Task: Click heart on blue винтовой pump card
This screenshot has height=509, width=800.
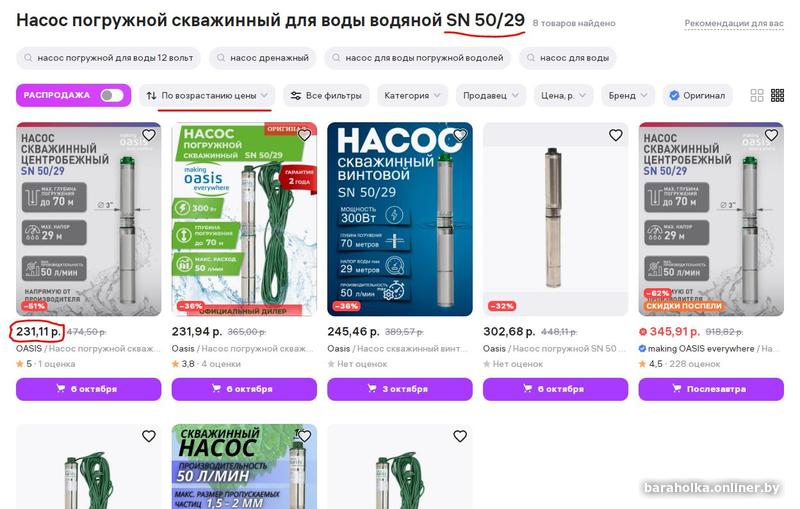Action: tap(460, 135)
